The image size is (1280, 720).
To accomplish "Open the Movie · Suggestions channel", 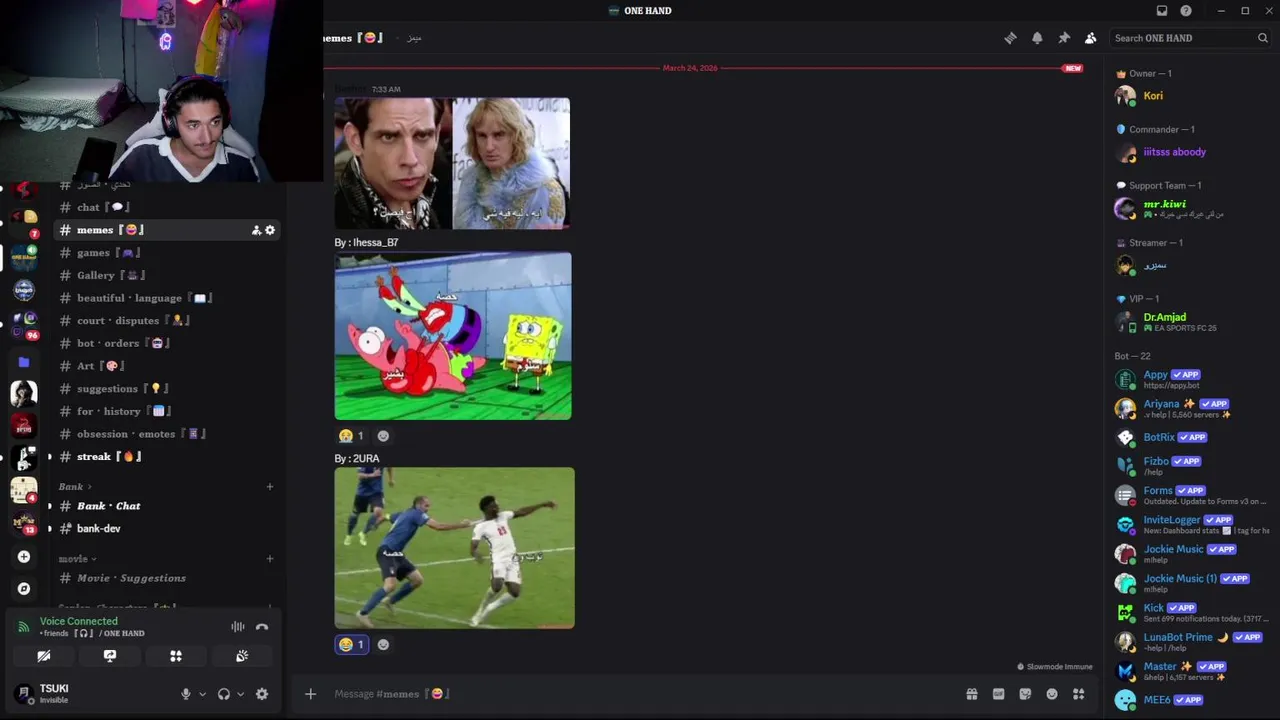I will point(166,578).
